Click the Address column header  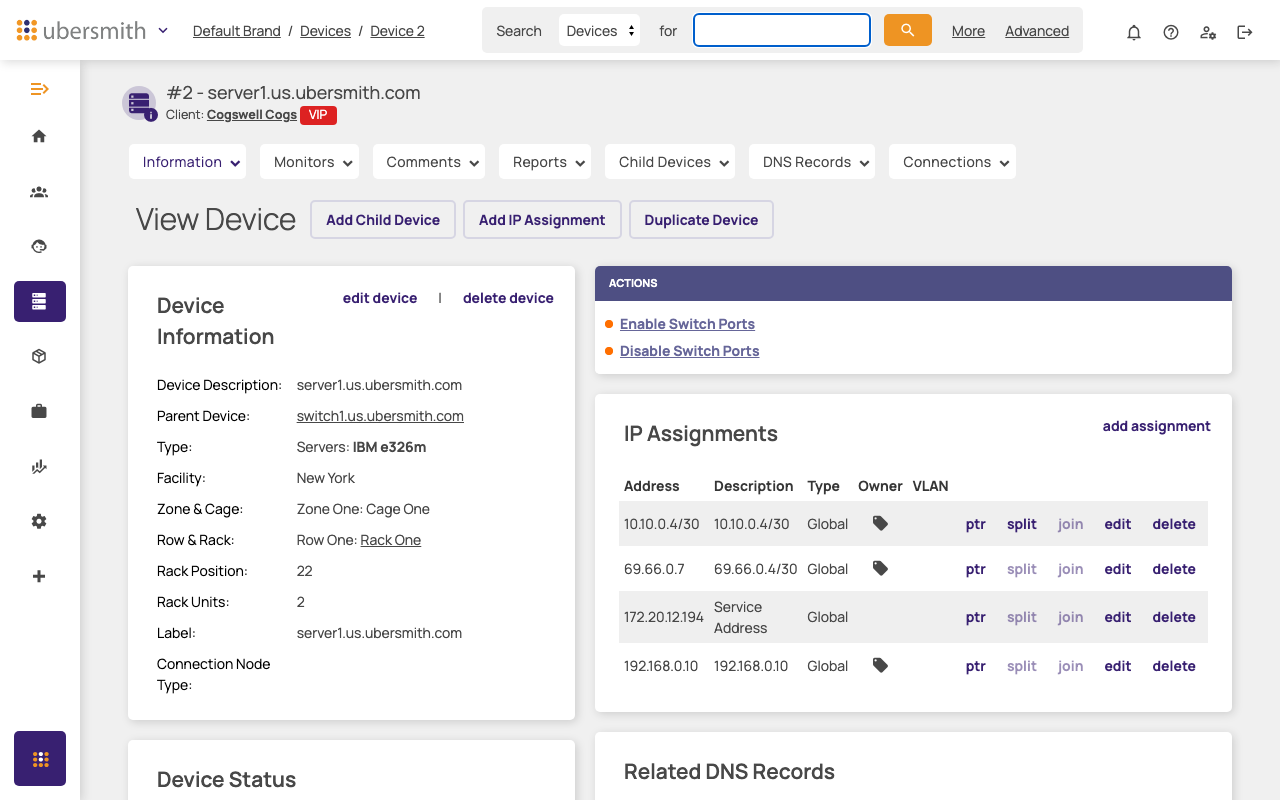pos(652,486)
